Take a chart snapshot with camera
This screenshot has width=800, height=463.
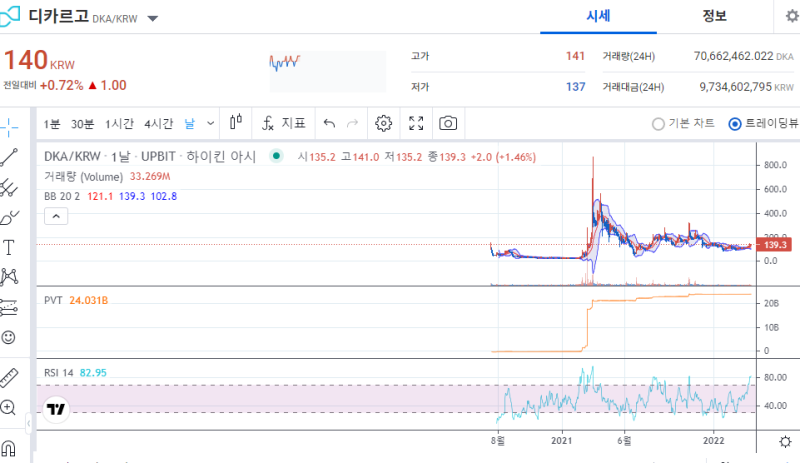(448, 123)
